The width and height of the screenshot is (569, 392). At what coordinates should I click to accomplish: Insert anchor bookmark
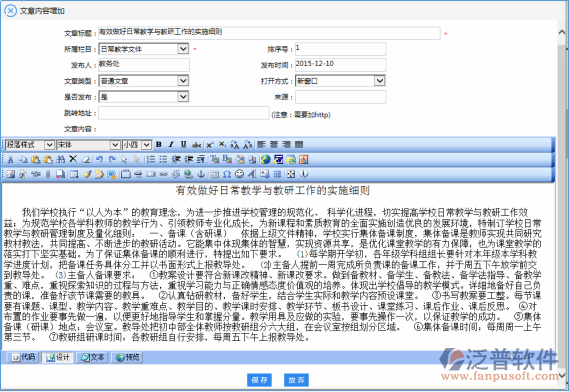coord(201,174)
